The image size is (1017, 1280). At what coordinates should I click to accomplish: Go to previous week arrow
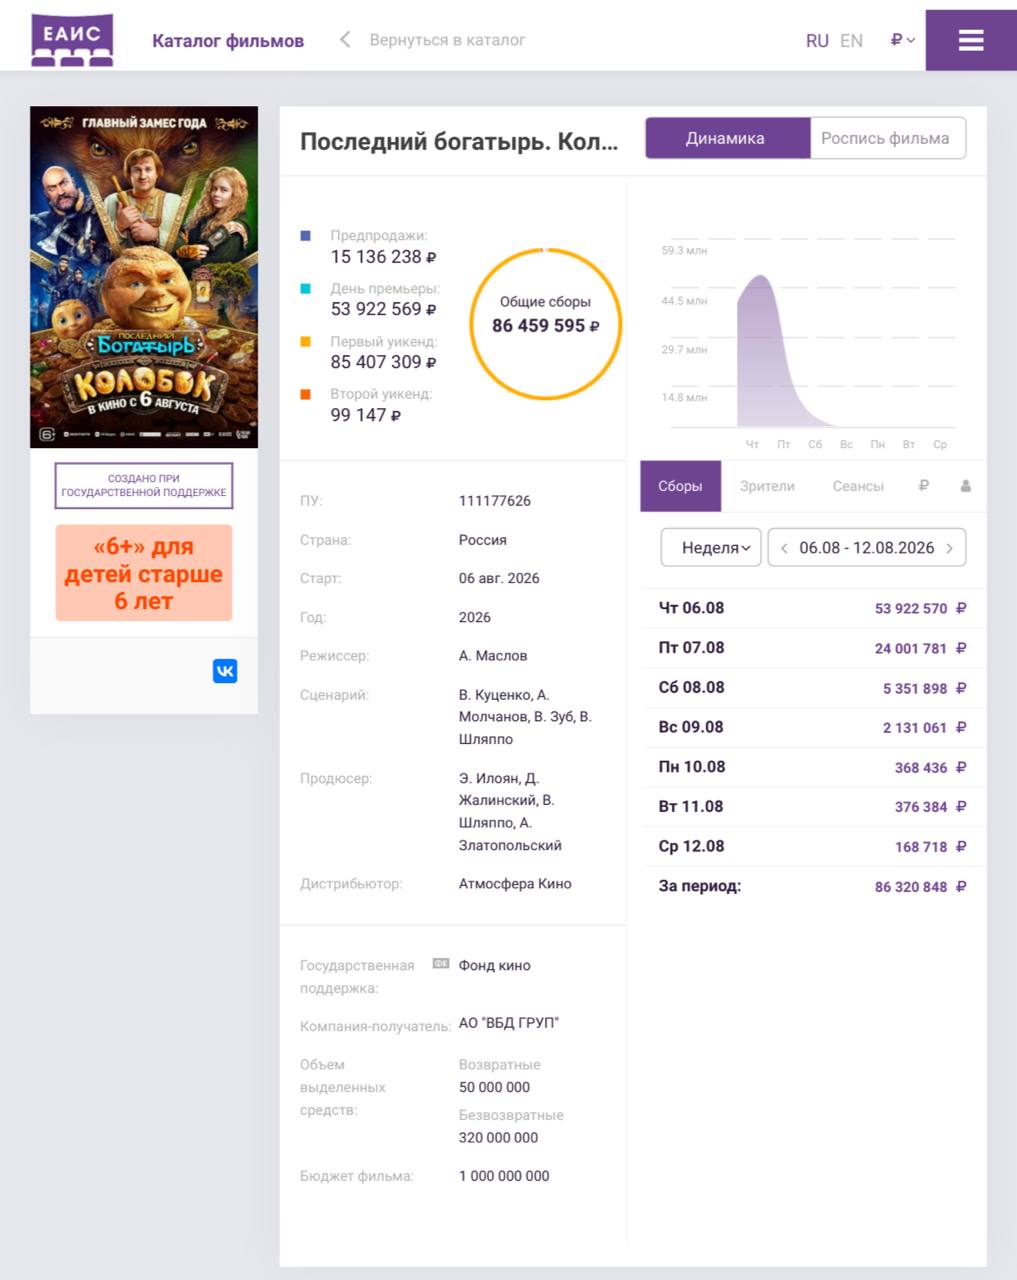pos(784,548)
